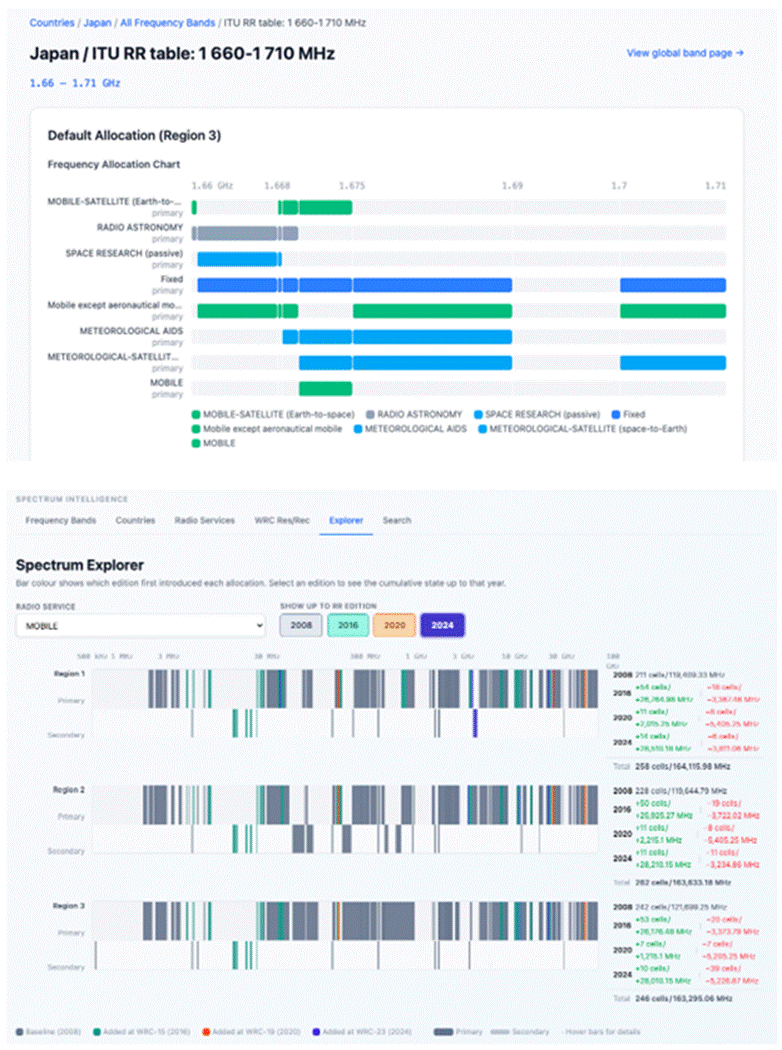Click the Added at WRC-23 legend marker
The image size is (782, 1050).
click(x=316, y=1032)
